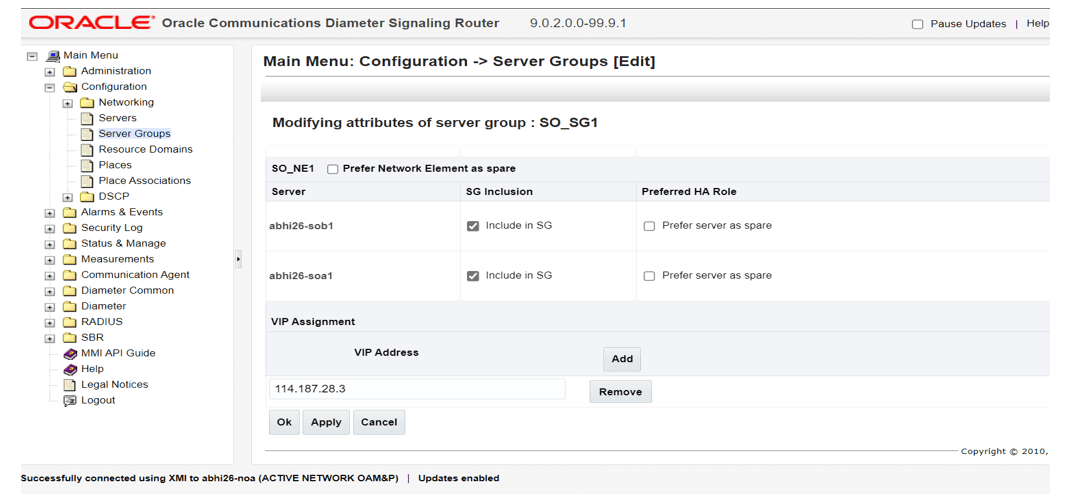Click the SG Inclusion column header
Image resolution: width=1078 pixels, height=499 pixels.
tap(499, 192)
